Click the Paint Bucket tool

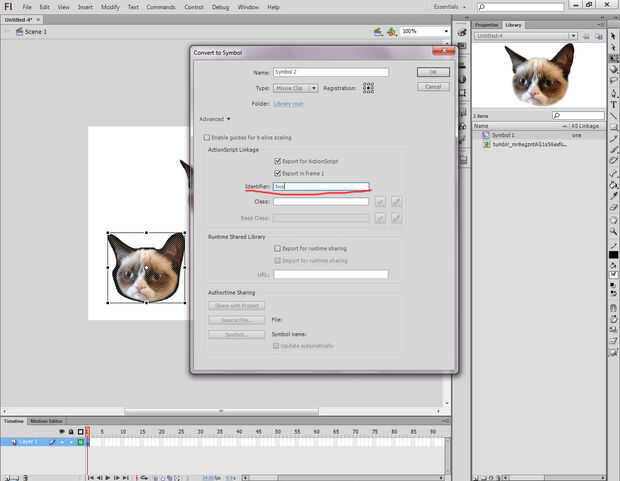(x=613, y=186)
